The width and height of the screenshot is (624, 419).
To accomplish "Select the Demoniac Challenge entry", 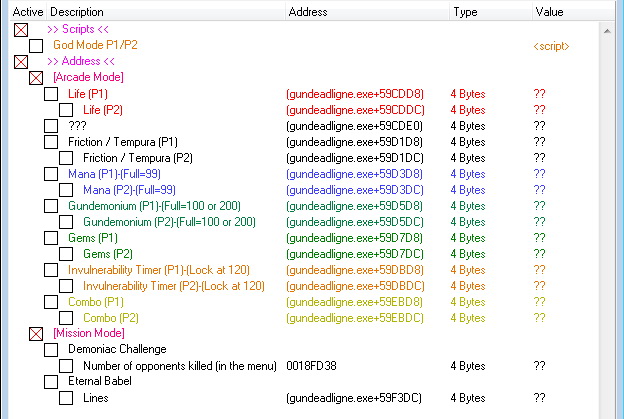I will (x=117, y=349).
